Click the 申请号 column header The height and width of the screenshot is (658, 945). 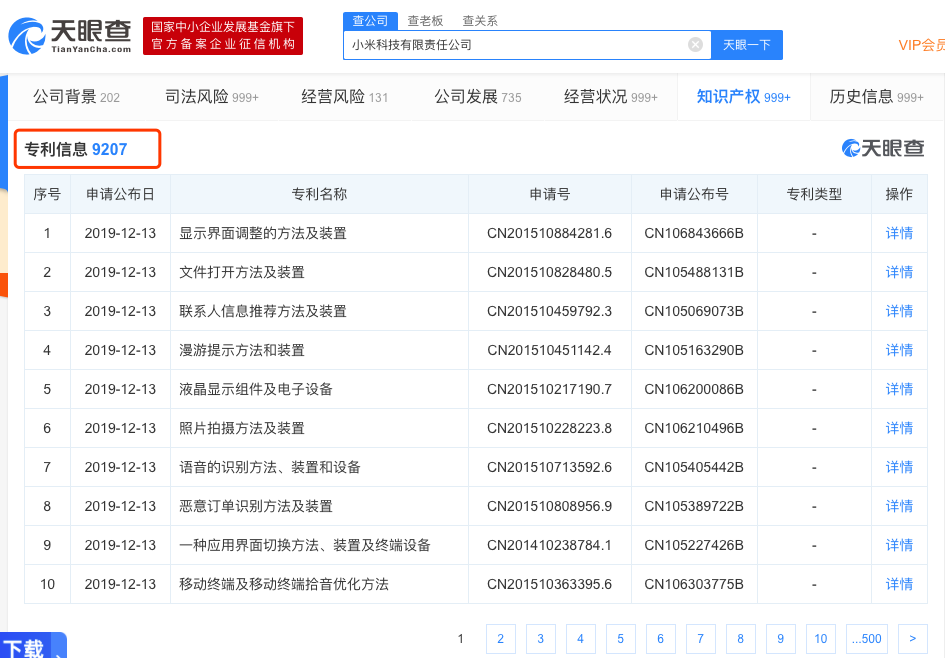(550, 194)
